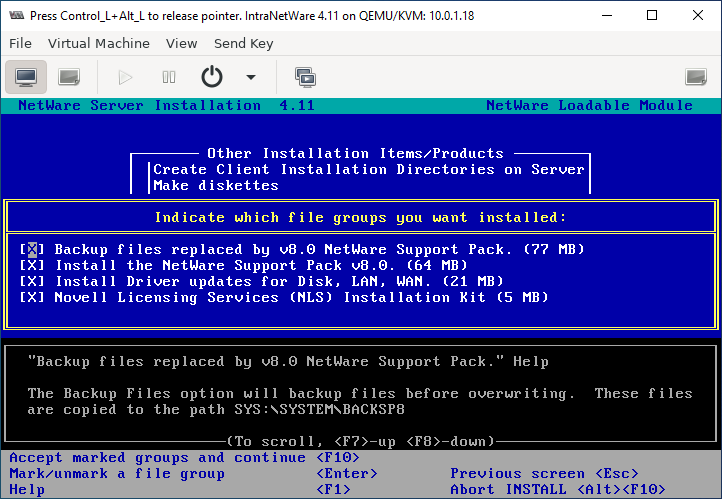Image resolution: width=722 pixels, height=499 pixels.
Task: Shut down the VM with power icon
Action: coord(212,77)
